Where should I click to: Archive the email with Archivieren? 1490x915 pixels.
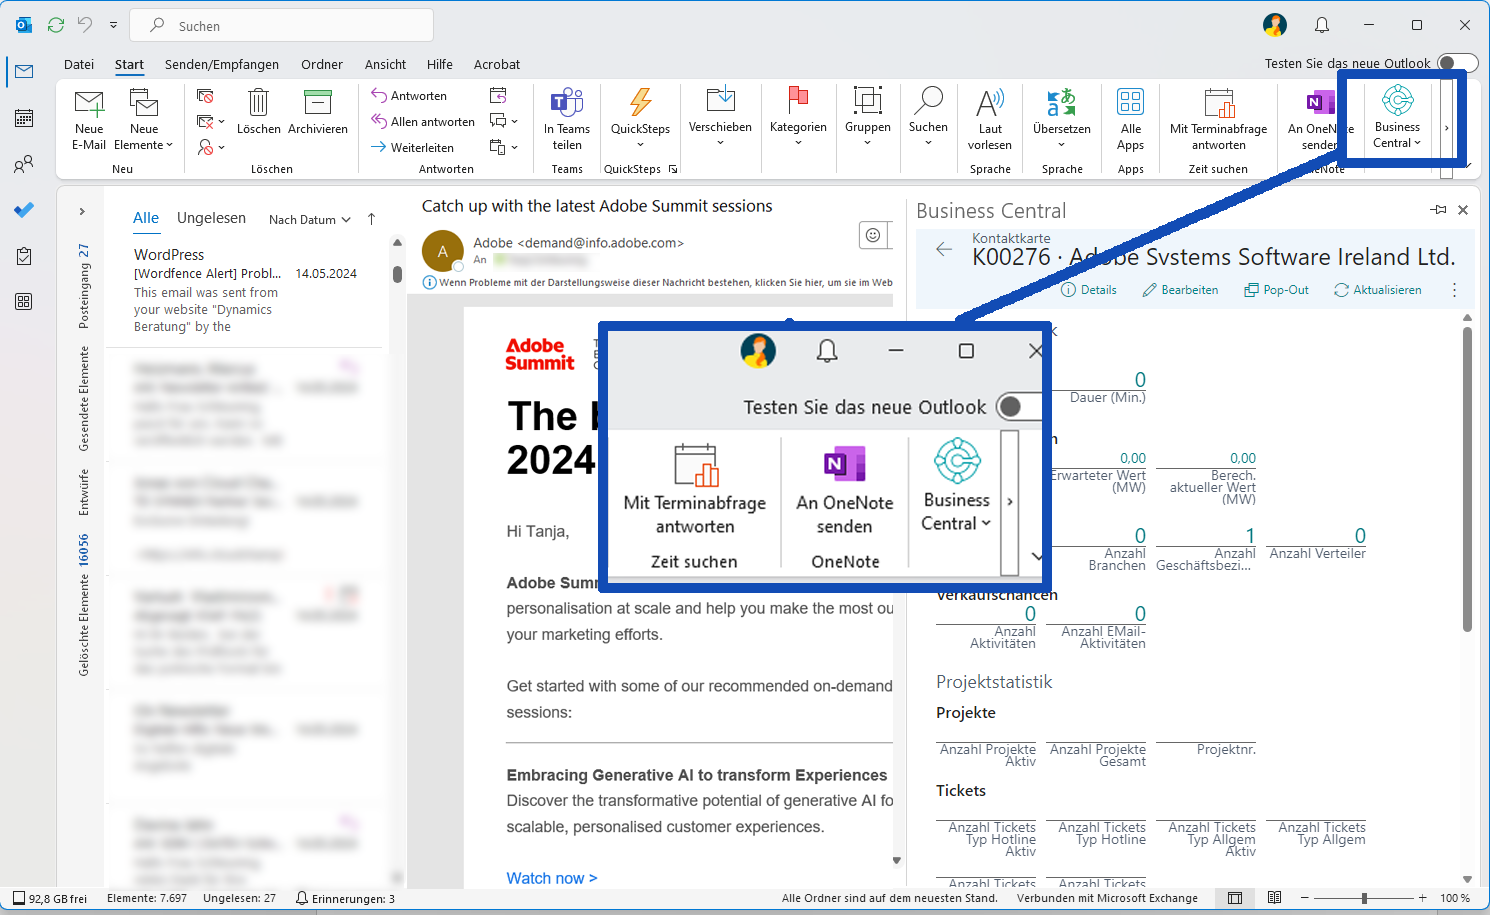318,112
